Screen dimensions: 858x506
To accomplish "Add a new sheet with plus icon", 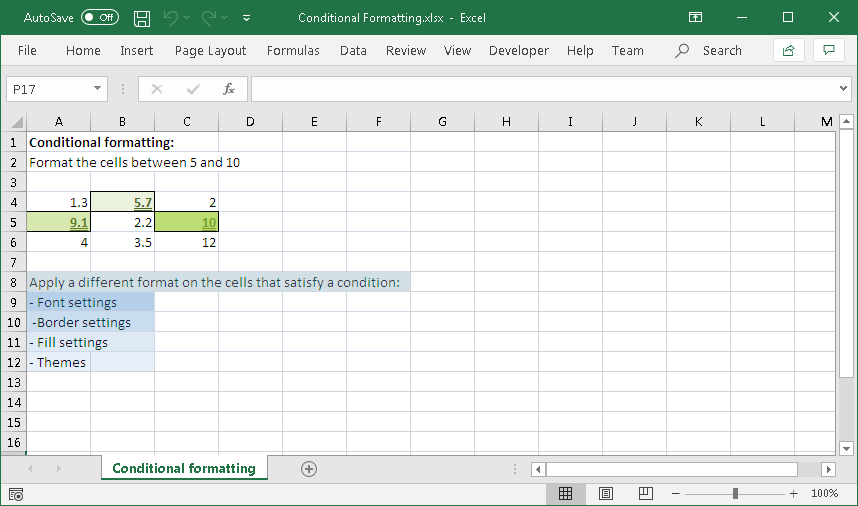I will pos(309,469).
